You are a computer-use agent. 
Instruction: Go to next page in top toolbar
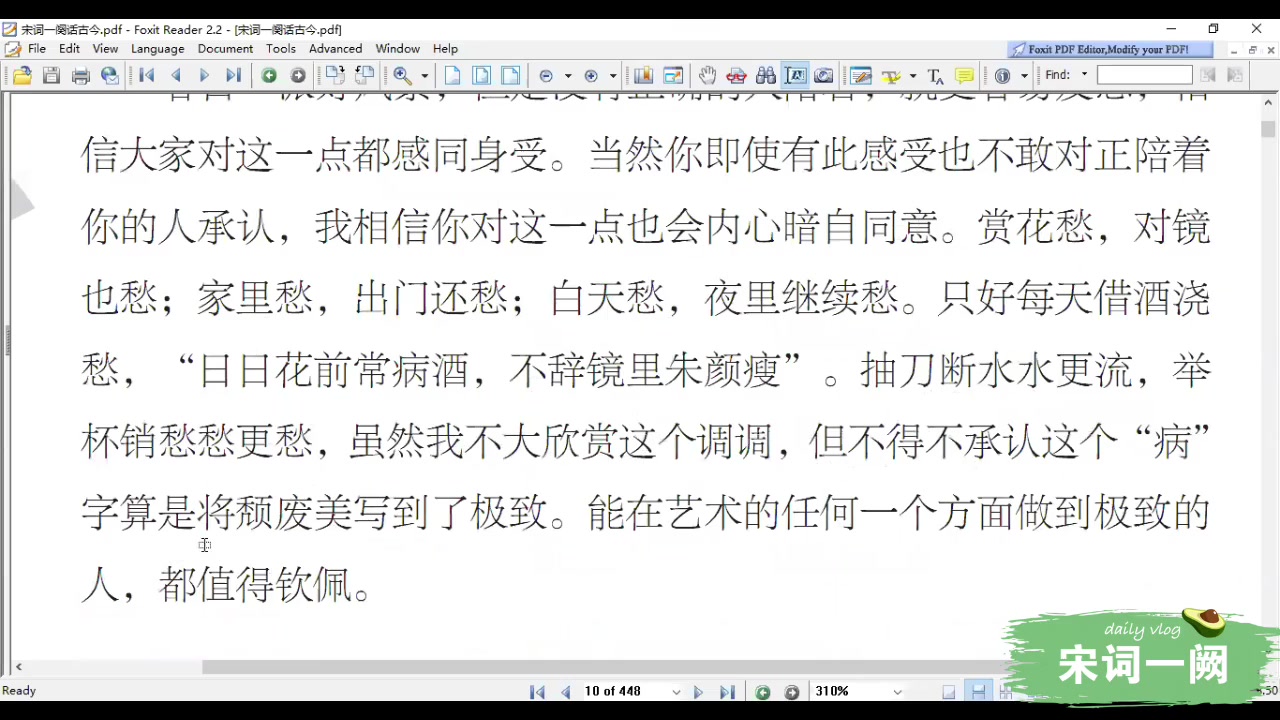point(204,75)
